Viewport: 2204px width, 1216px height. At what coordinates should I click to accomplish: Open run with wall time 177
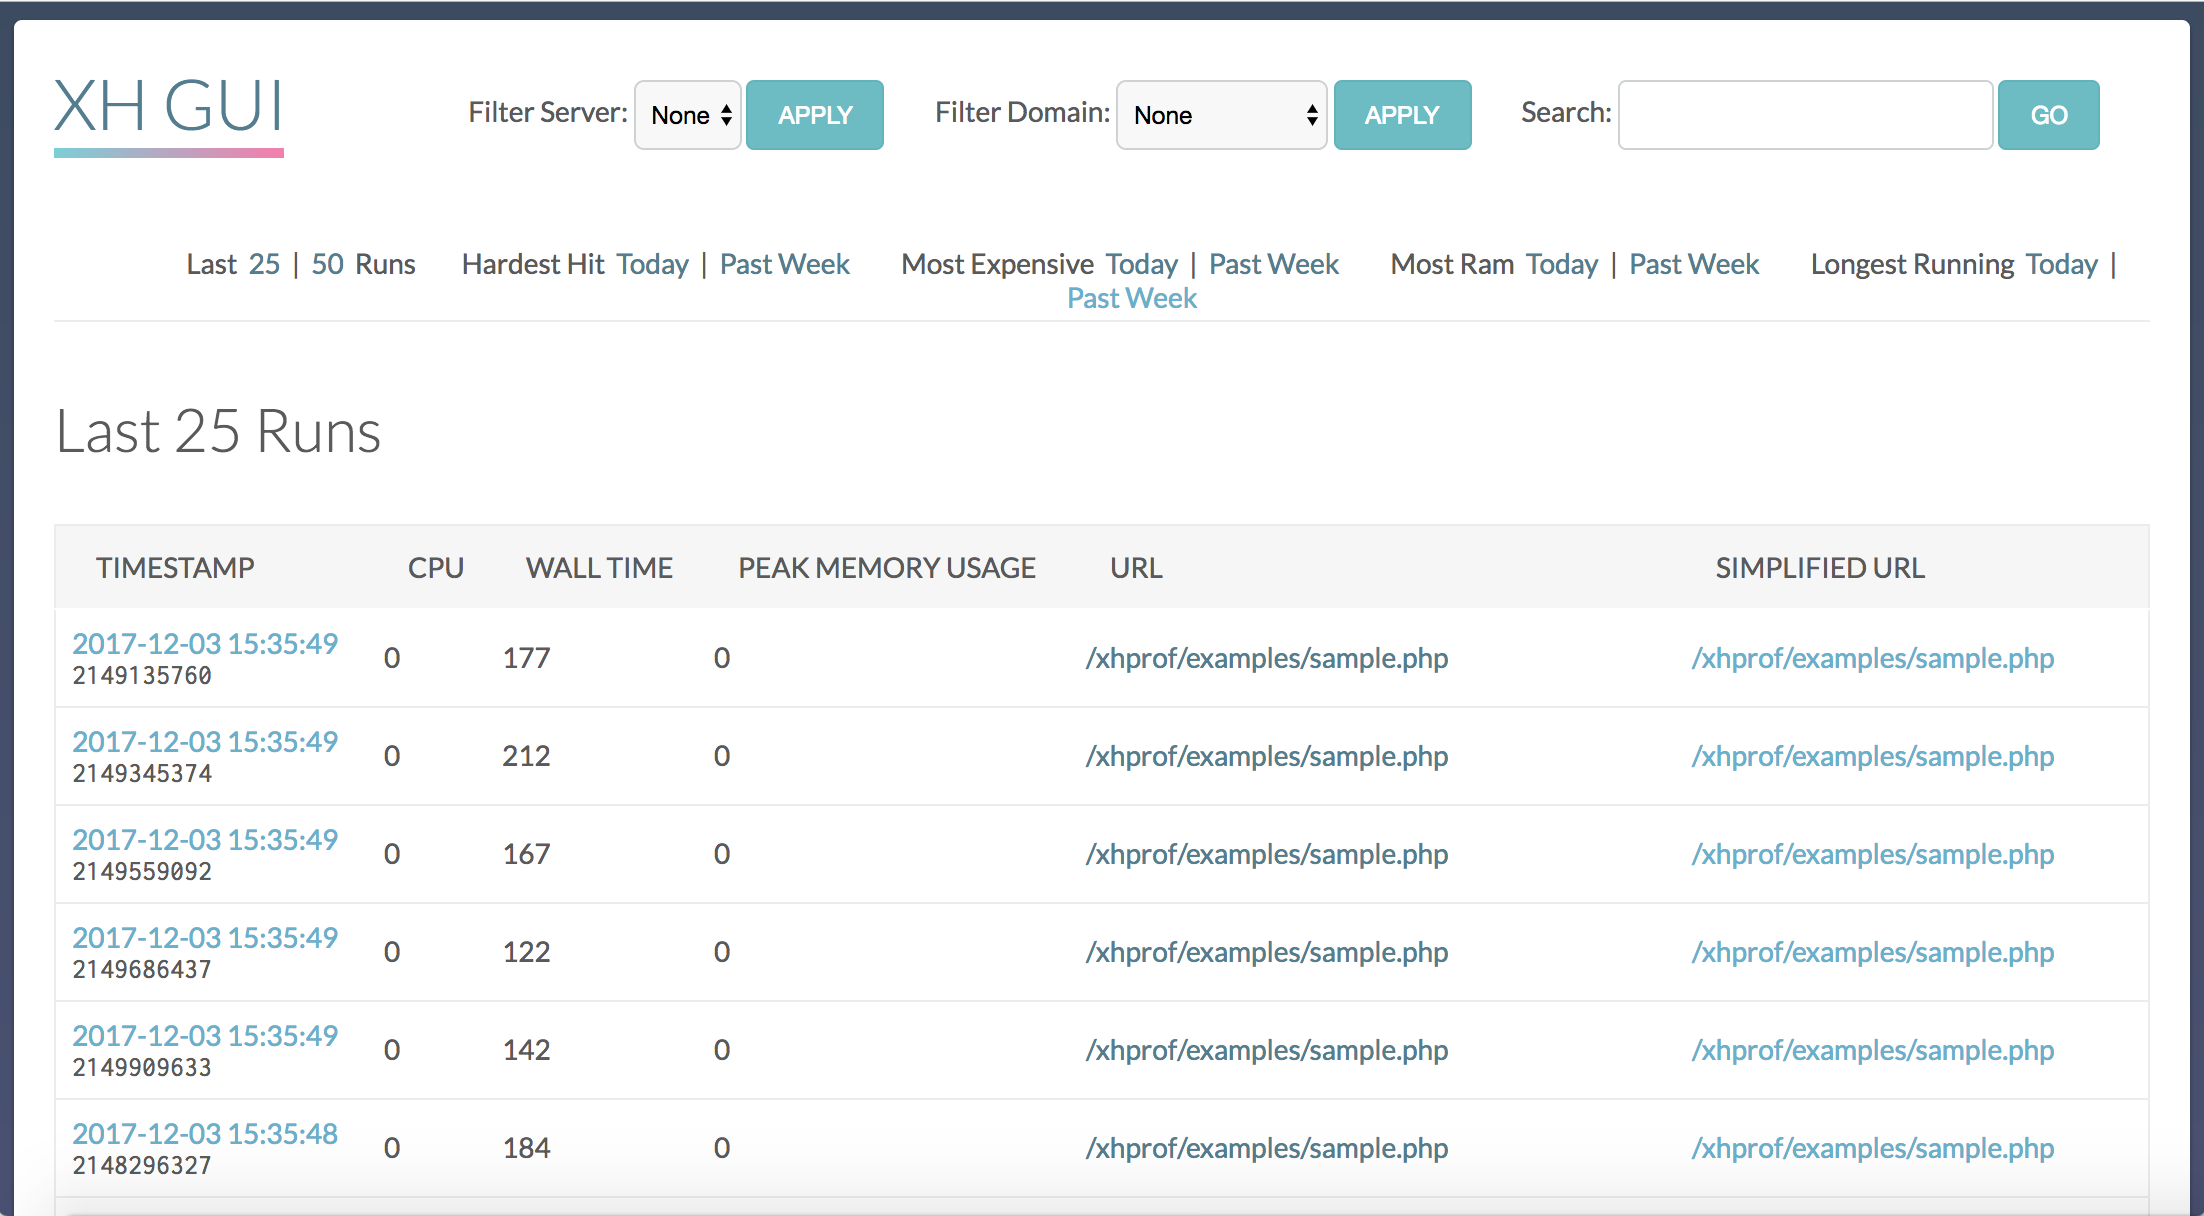tap(205, 643)
